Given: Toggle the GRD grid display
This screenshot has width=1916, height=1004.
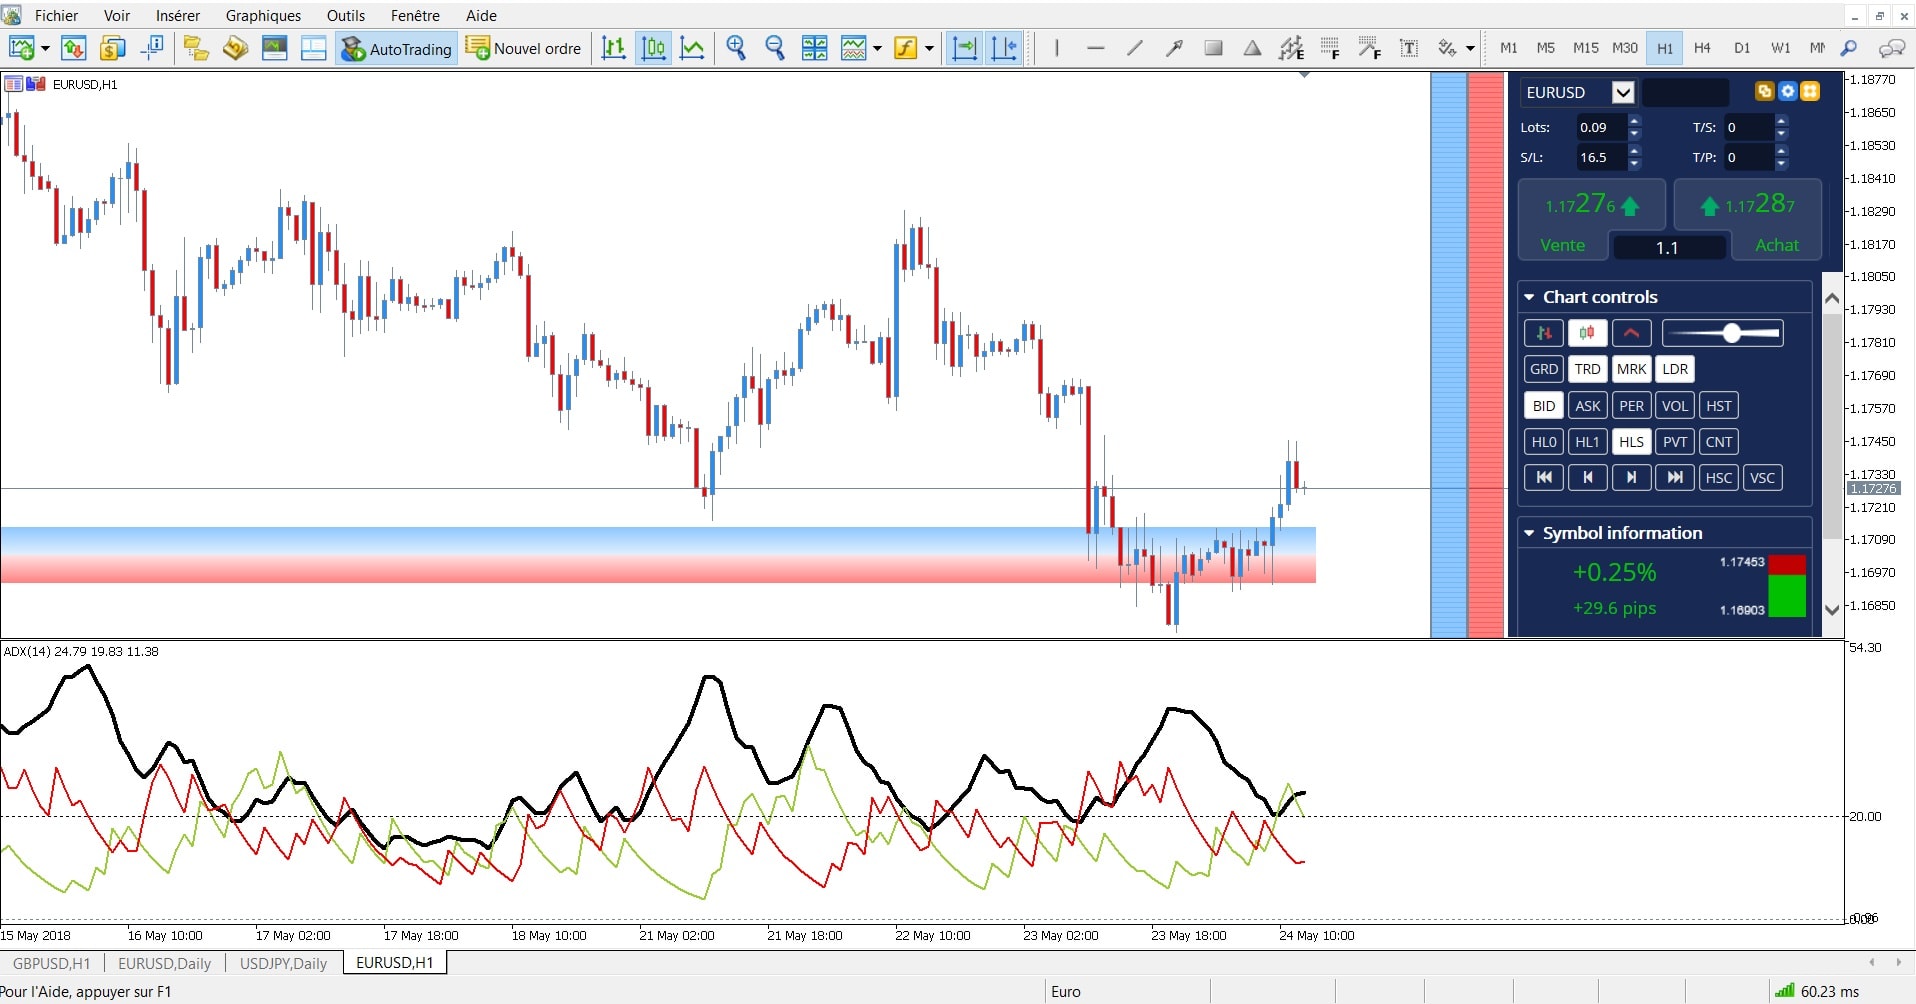Looking at the screenshot, I should tap(1543, 369).
